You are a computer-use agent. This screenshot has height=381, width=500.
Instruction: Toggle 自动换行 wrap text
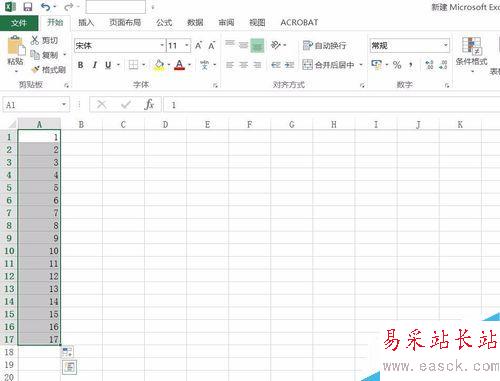point(324,45)
